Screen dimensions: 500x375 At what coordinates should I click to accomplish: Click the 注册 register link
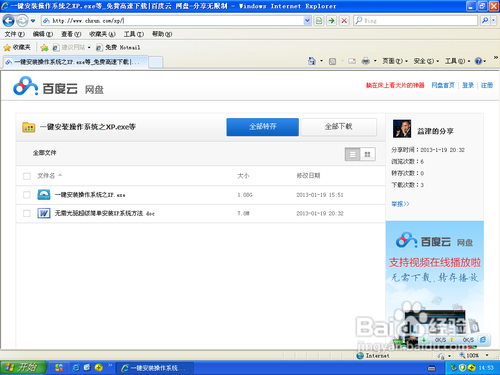[487, 85]
